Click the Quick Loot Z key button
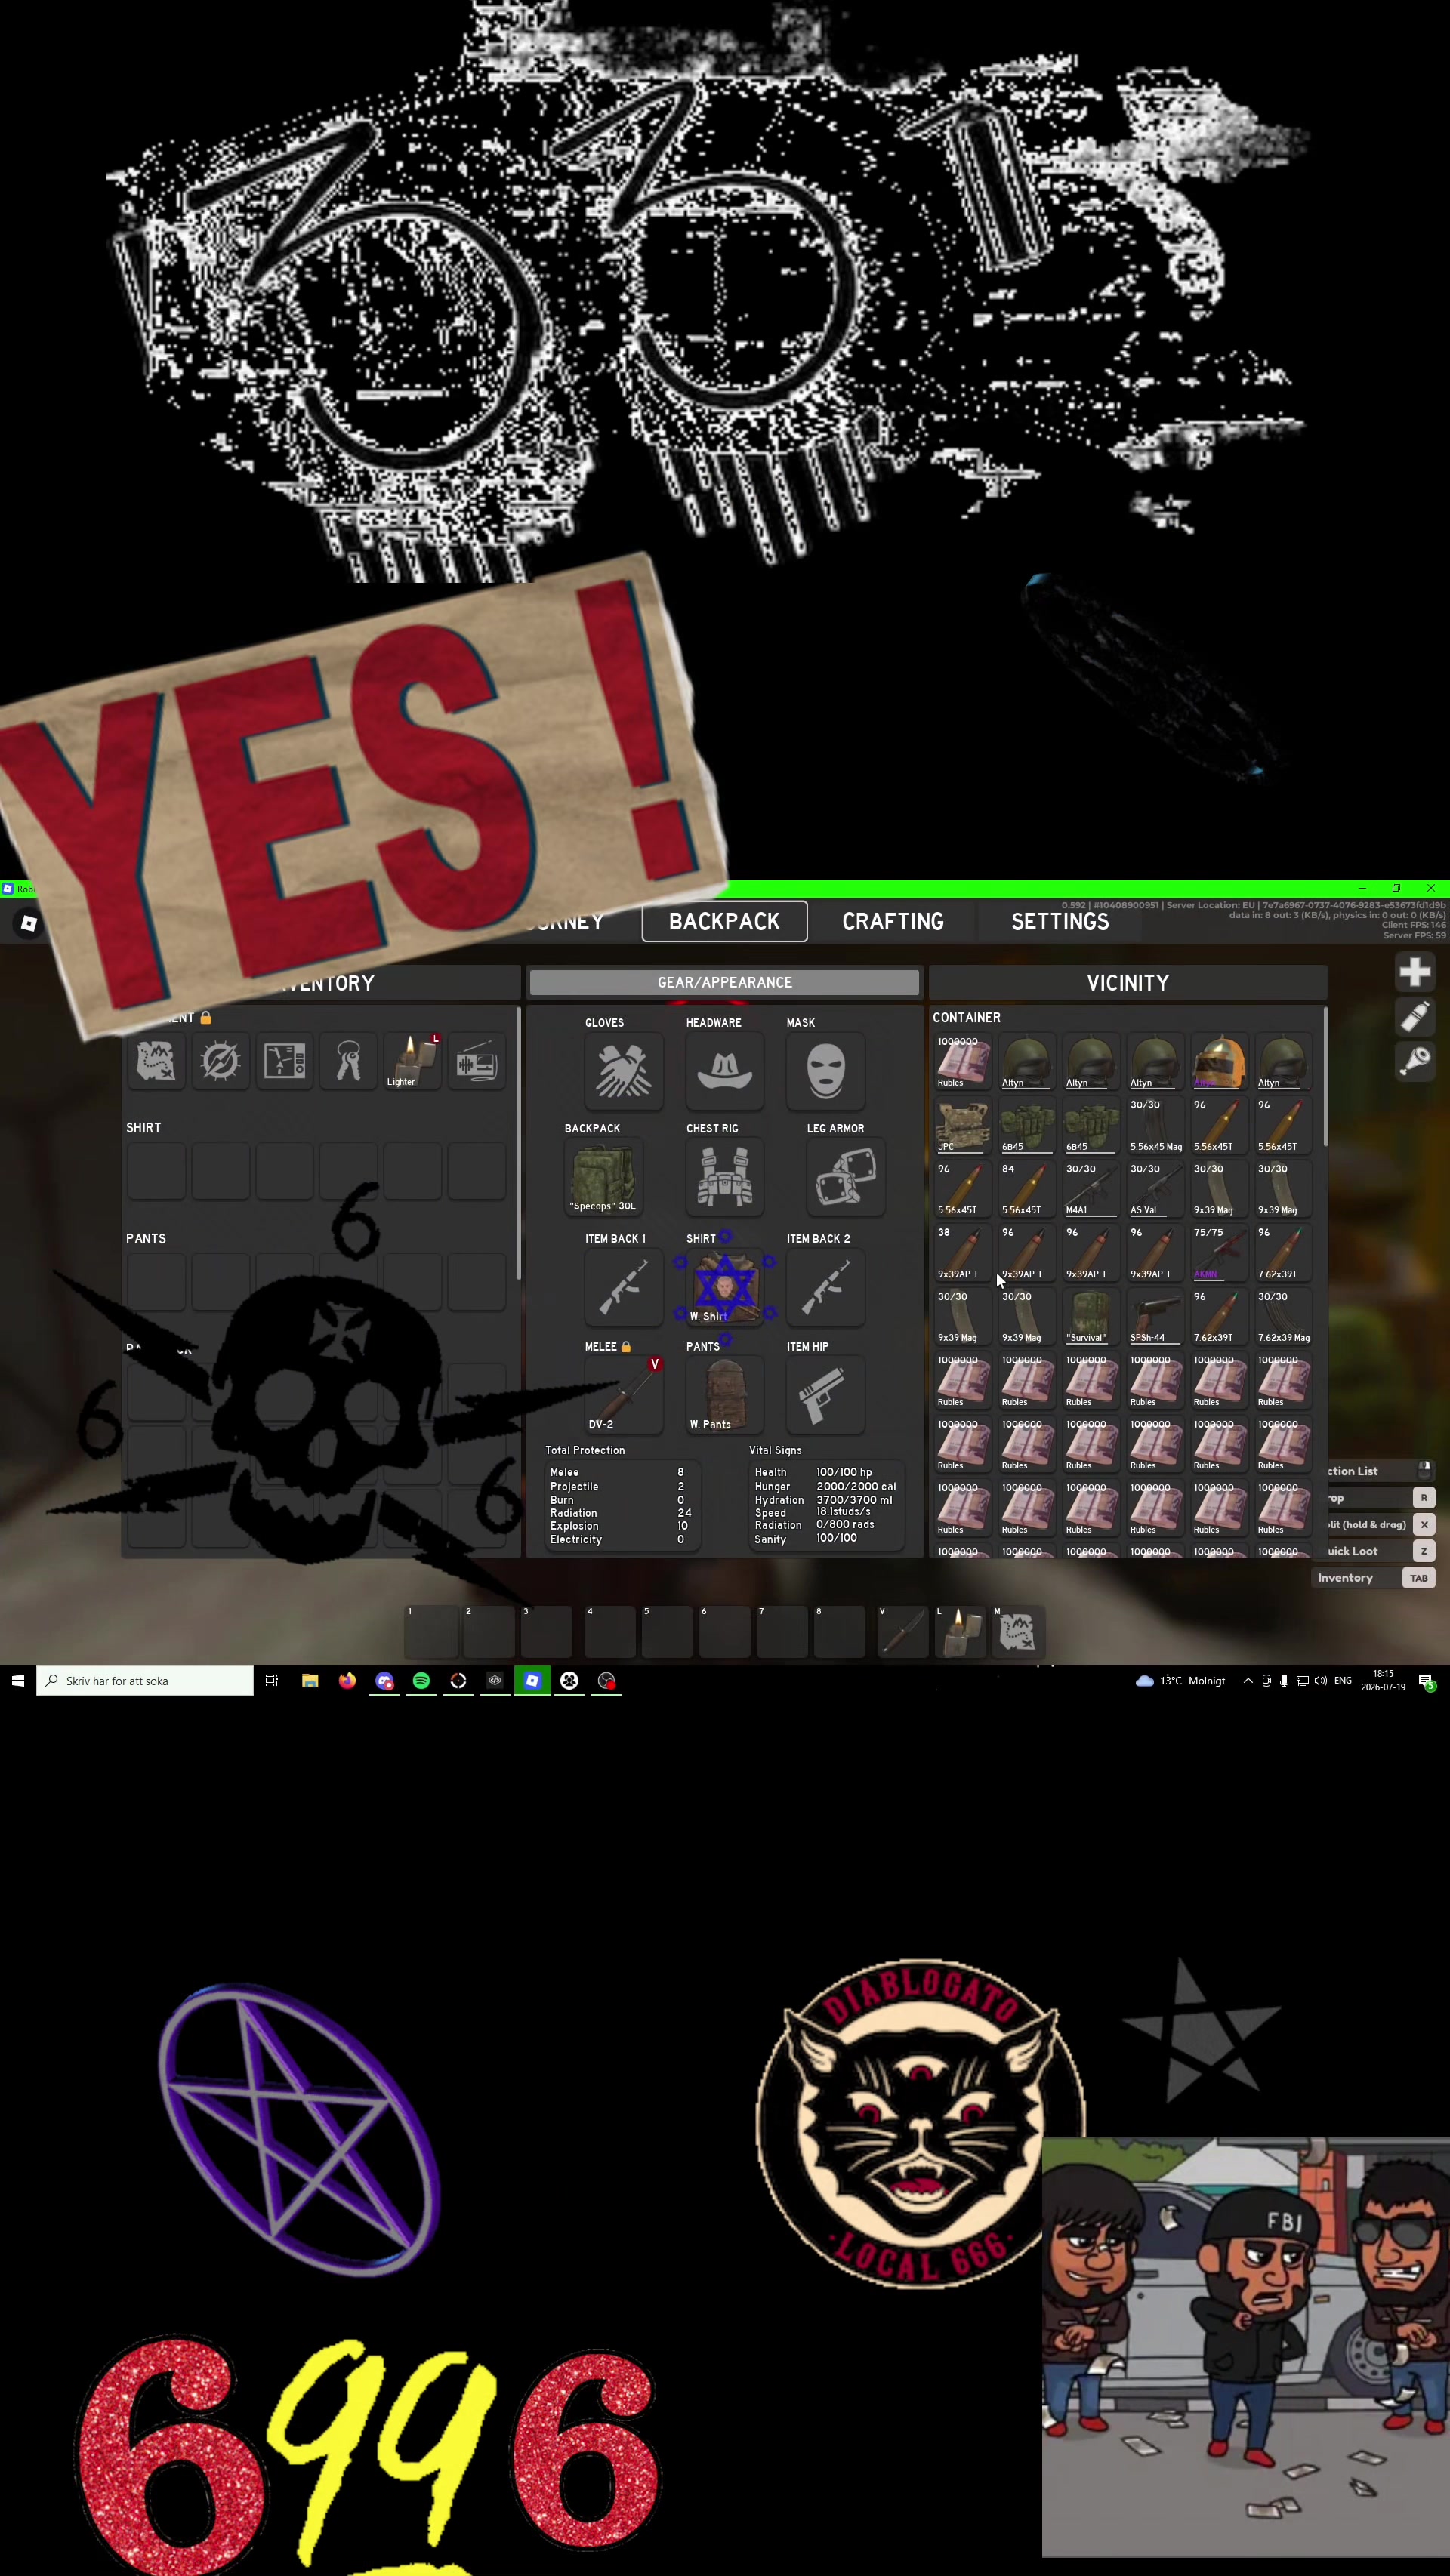Viewport: 1450px width, 2576px height. tap(1424, 1551)
